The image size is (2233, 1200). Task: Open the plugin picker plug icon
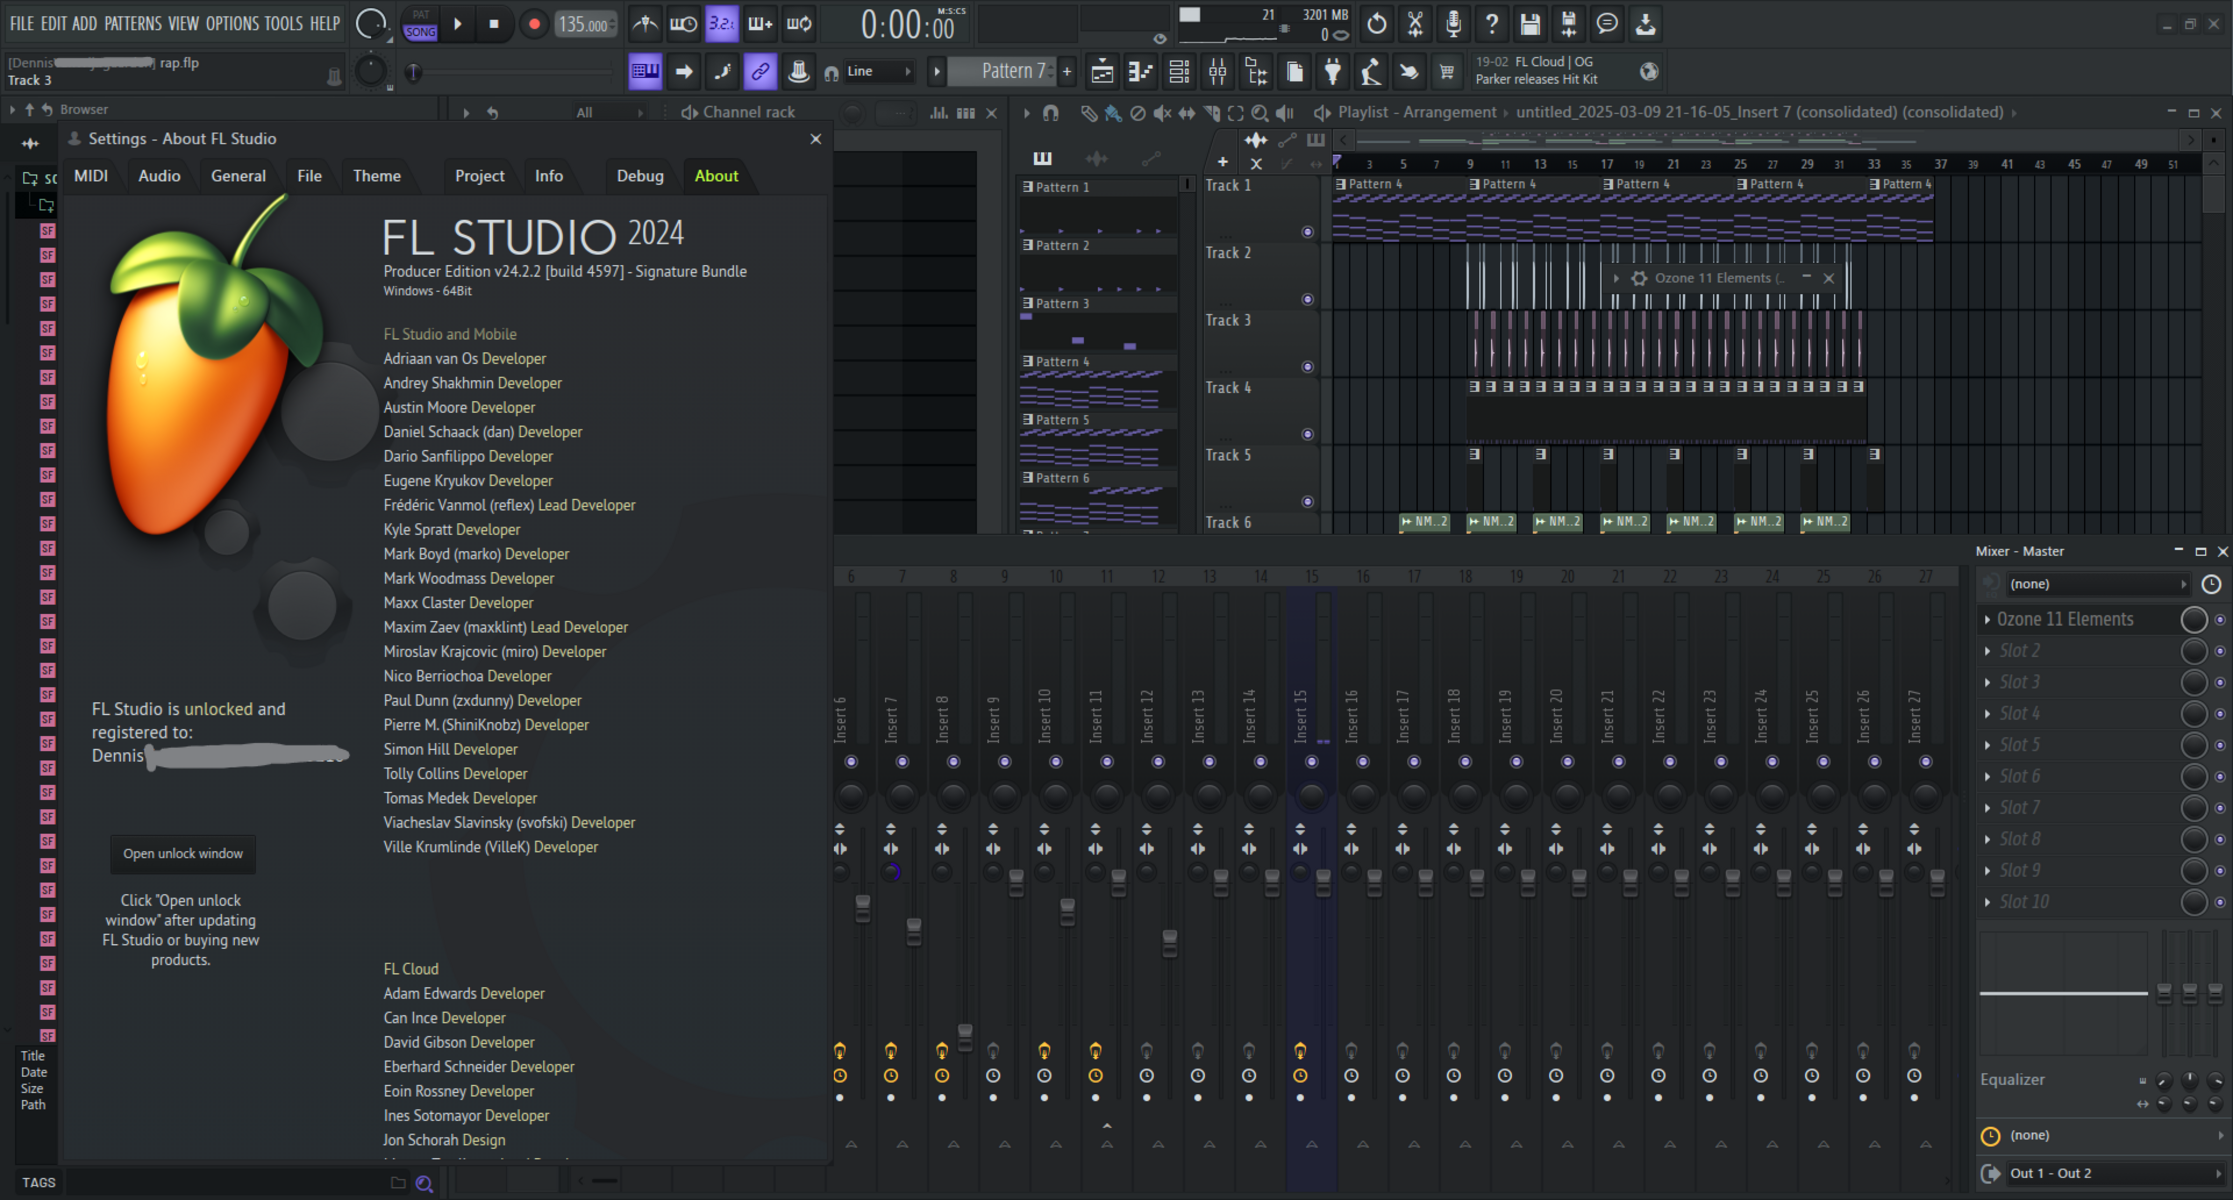[1333, 71]
